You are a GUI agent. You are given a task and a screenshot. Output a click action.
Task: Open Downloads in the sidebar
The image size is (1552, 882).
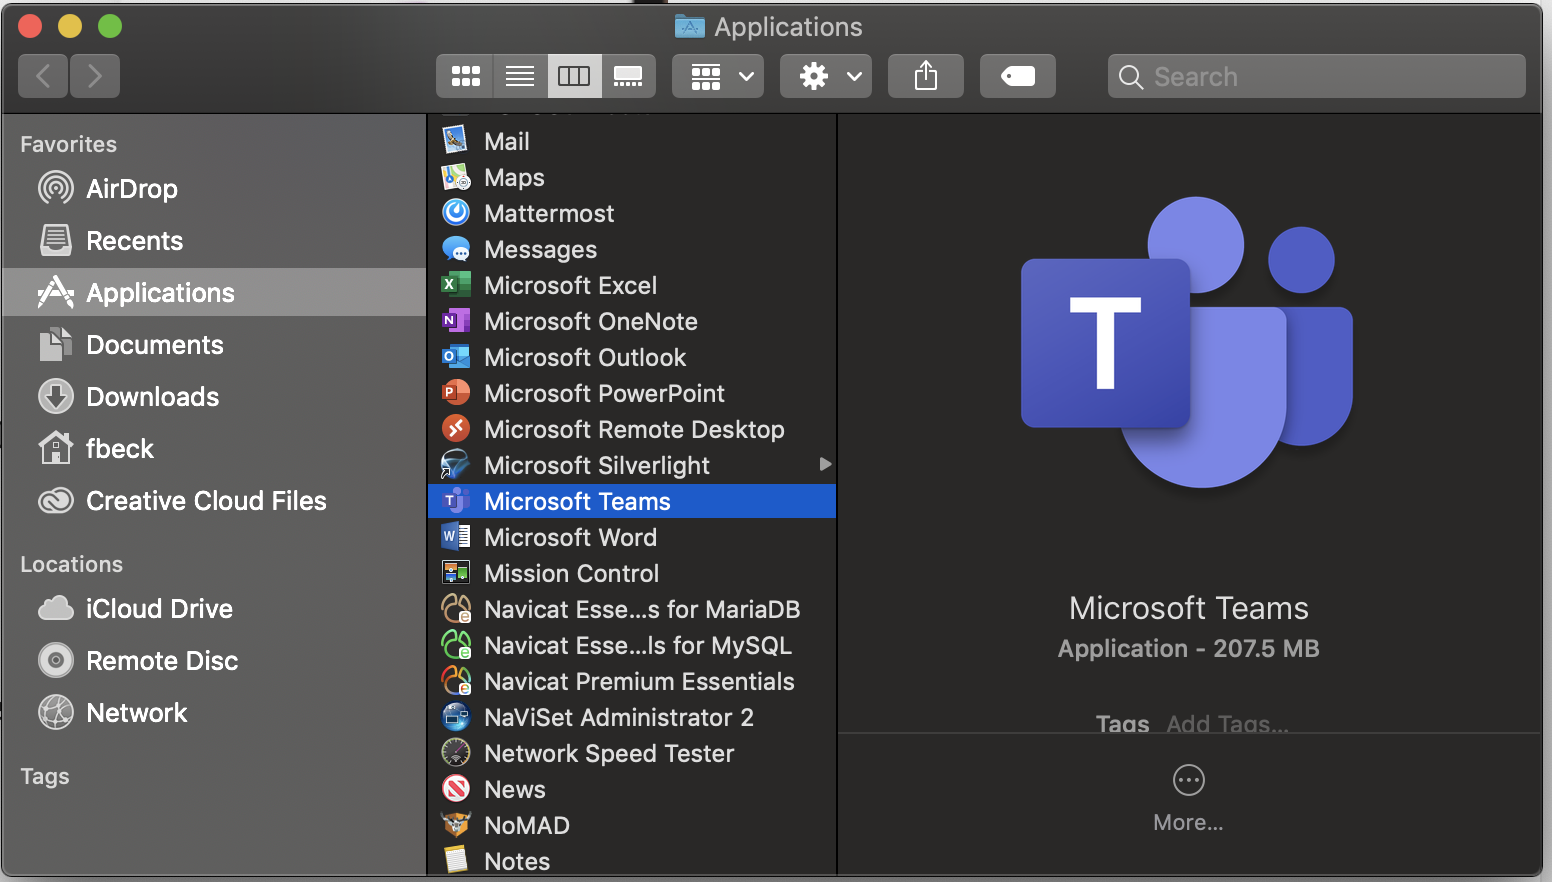point(214,397)
